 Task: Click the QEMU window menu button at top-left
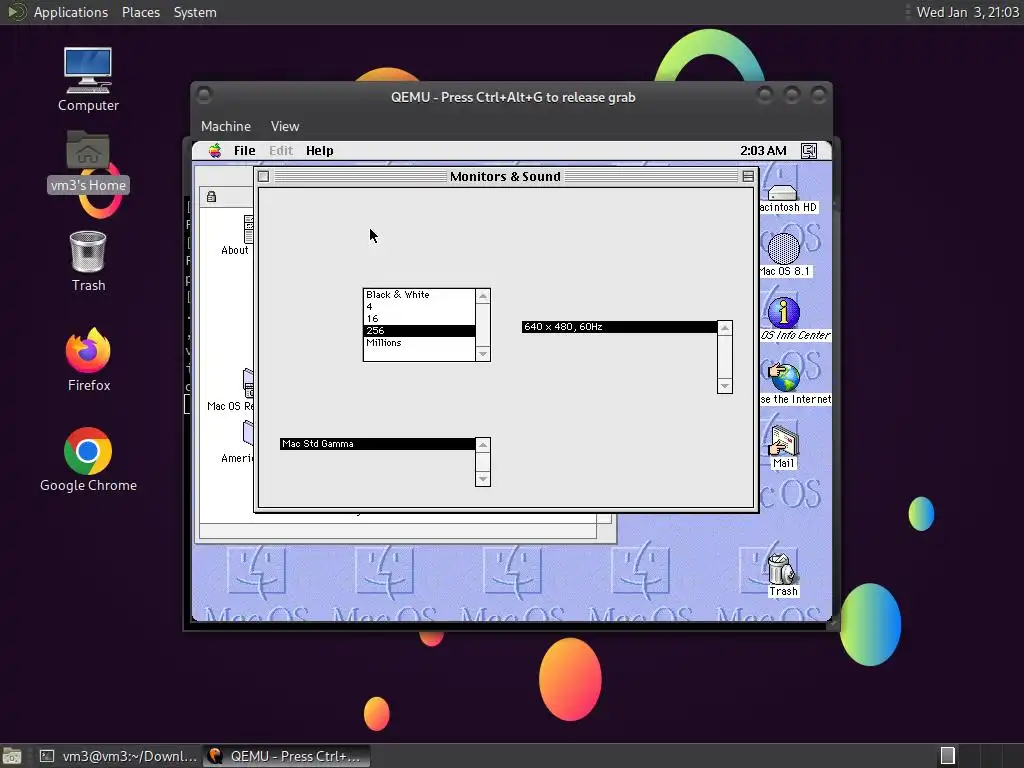click(204, 95)
